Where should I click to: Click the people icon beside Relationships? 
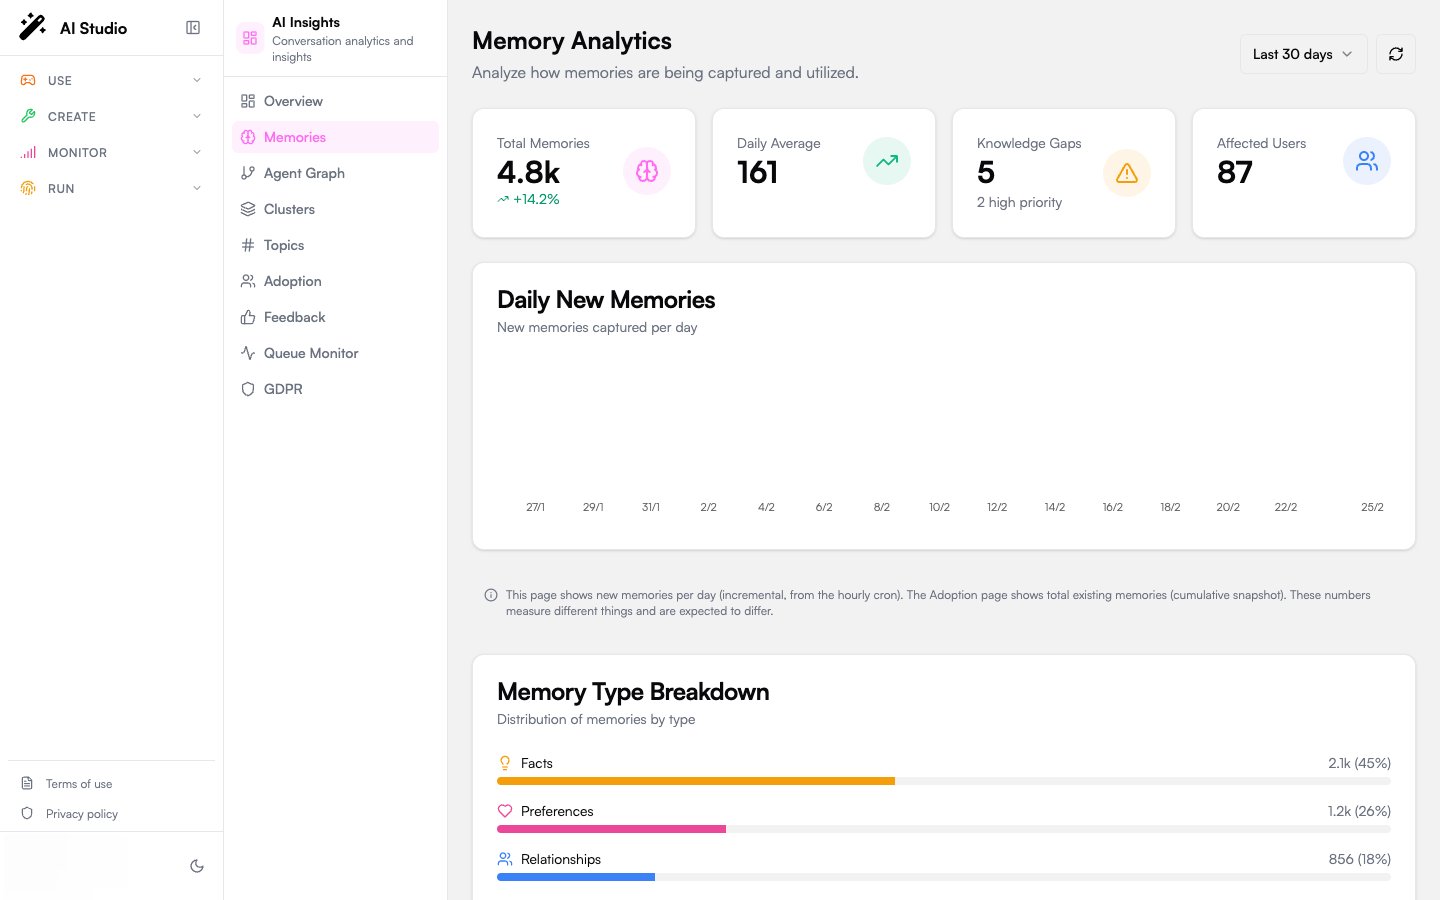[x=505, y=859]
